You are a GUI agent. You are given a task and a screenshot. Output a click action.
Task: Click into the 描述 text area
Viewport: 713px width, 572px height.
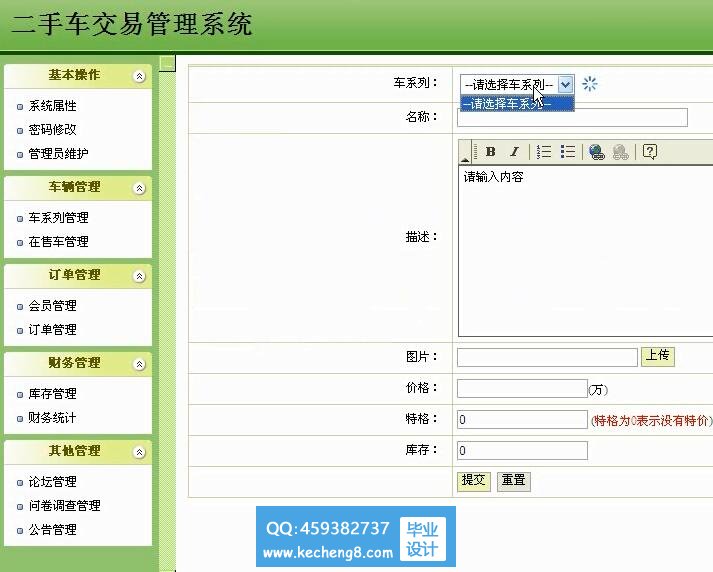point(585,251)
